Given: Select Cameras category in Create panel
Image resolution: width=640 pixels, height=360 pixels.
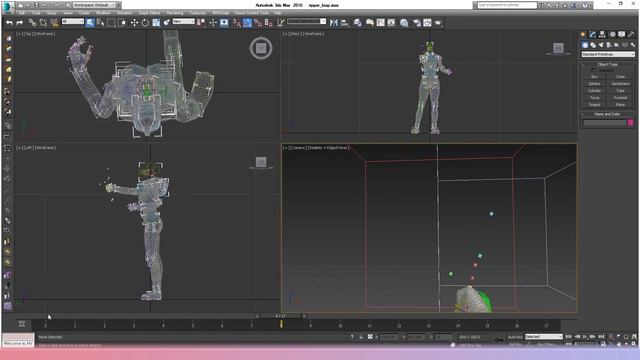Looking at the screenshot, I should pos(609,45).
